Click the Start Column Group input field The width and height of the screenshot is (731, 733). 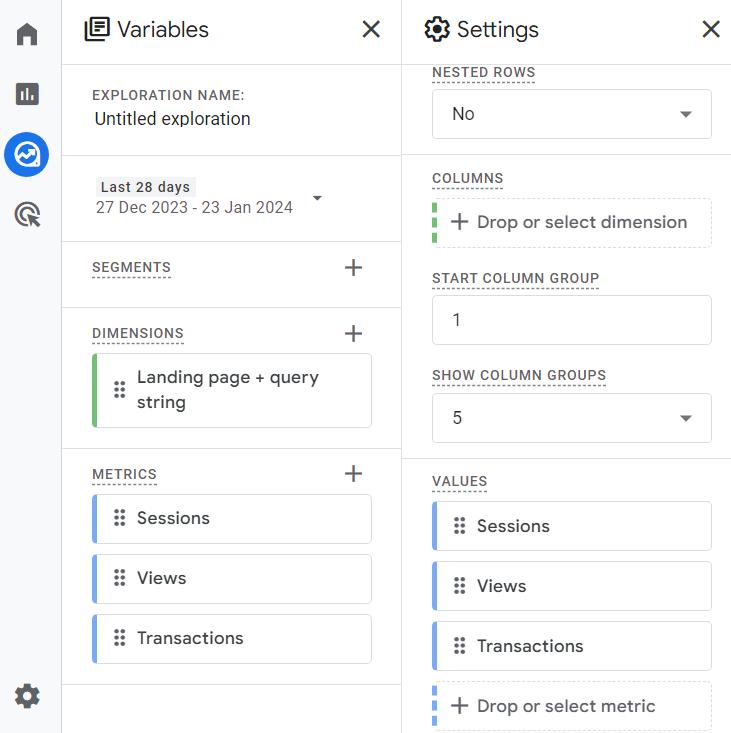click(x=571, y=320)
